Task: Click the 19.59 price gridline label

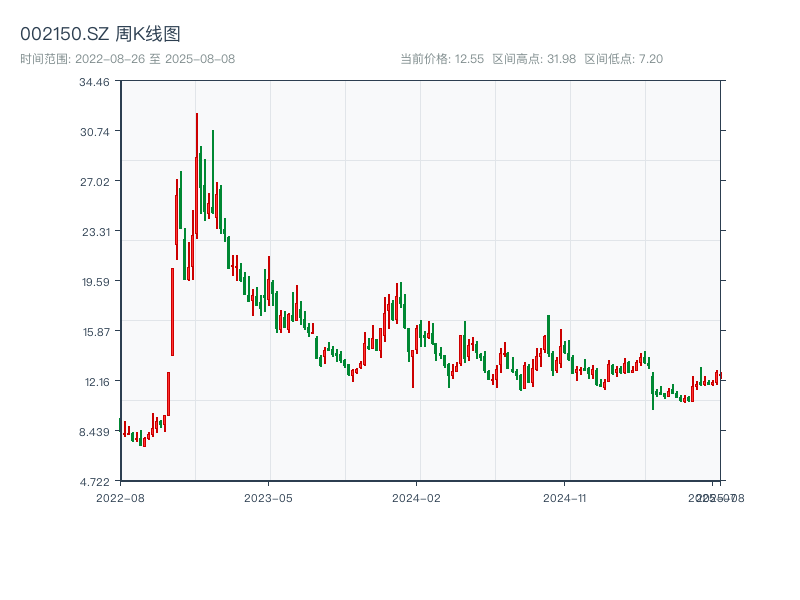Action: click(95, 283)
